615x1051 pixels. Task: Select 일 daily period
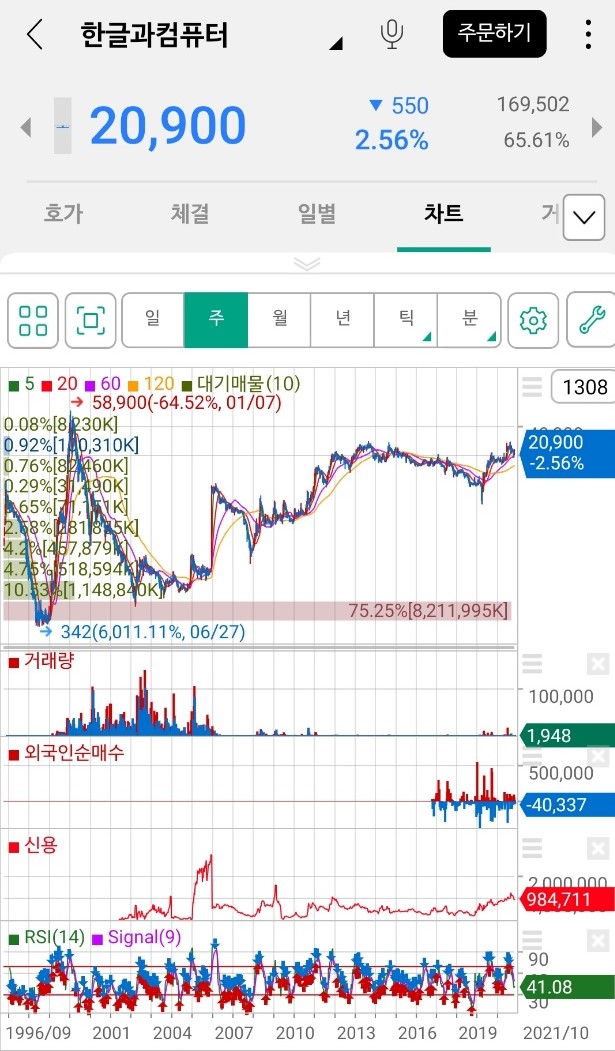pyautogui.click(x=153, y=320)
